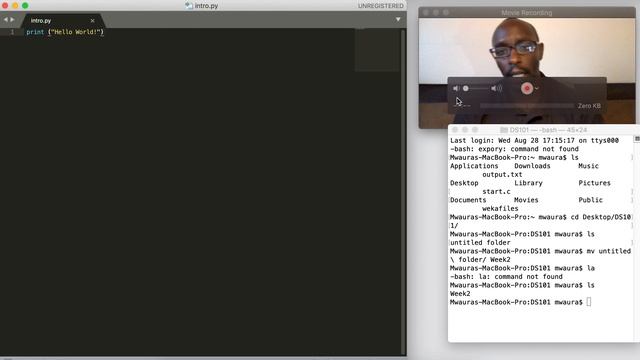
Task: Click the recording progress bar in Movie Recording
Action: [527, 106]
